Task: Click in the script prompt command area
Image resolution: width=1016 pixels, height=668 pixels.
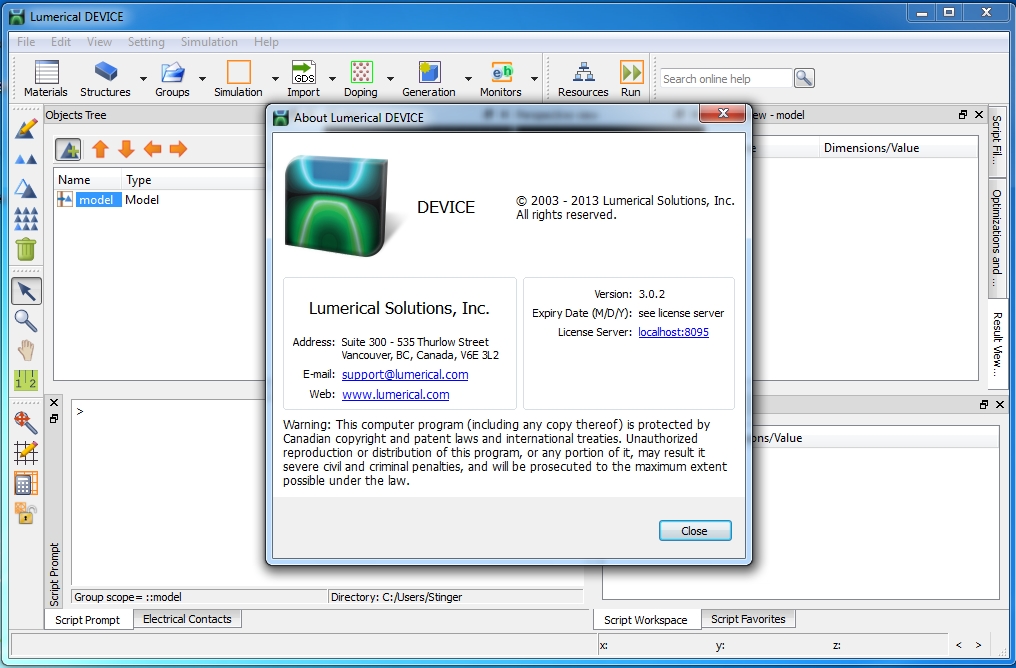Action: point(327,492)
